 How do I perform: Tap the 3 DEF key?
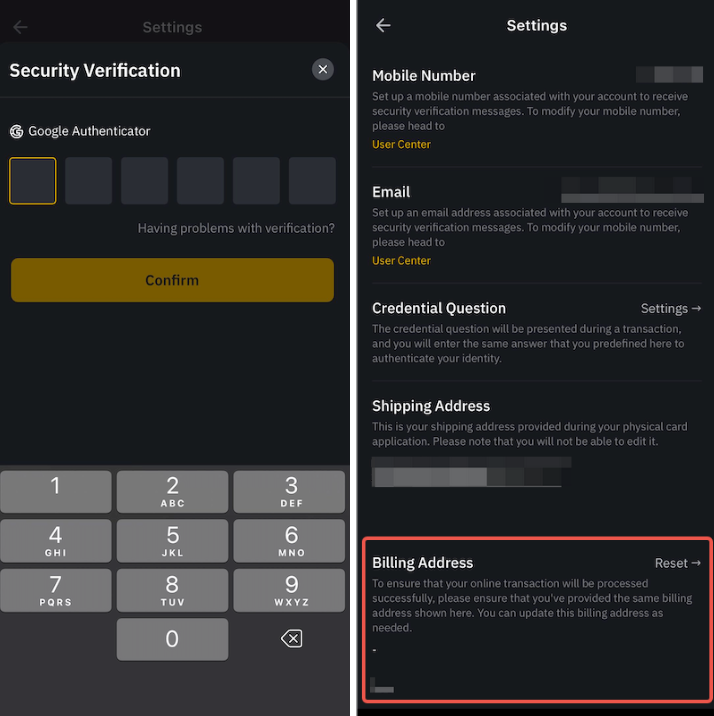[289, 491]
